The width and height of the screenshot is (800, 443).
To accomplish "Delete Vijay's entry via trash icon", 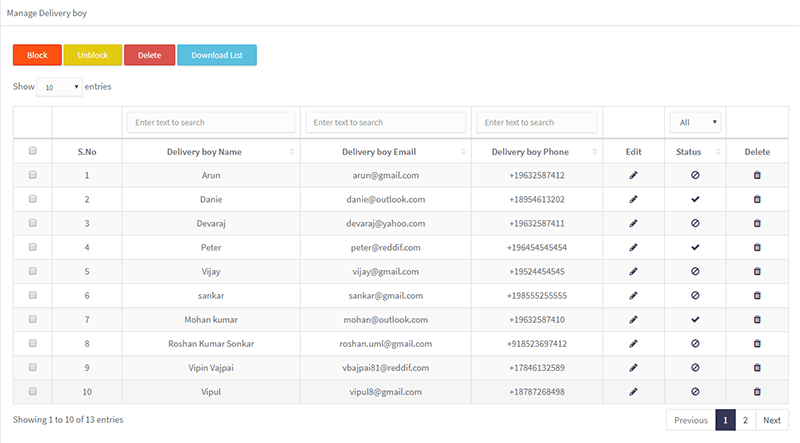I will tap(757, 272).
